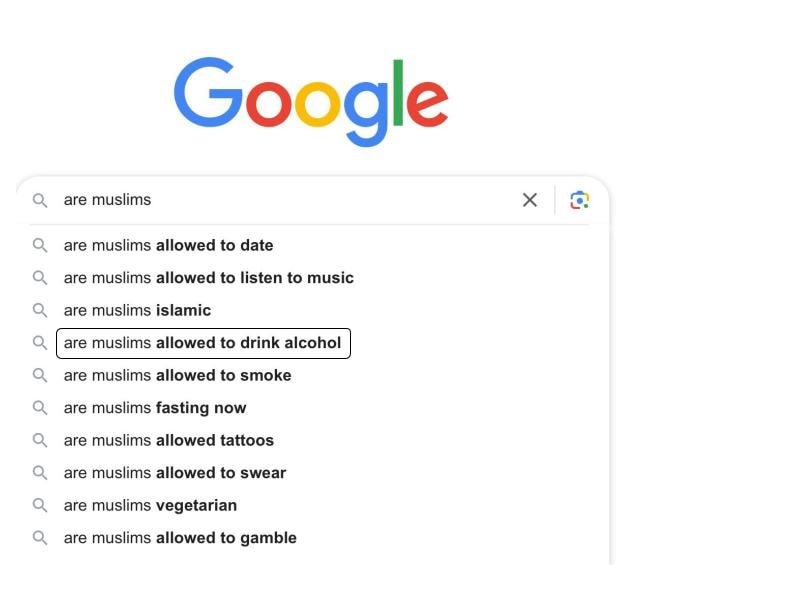Image resolution: width=800 pixels, height=600 pixels.
Task: Click the search icon beside 'are muslims allowed to date'
Action: click(x=40, y=245)
